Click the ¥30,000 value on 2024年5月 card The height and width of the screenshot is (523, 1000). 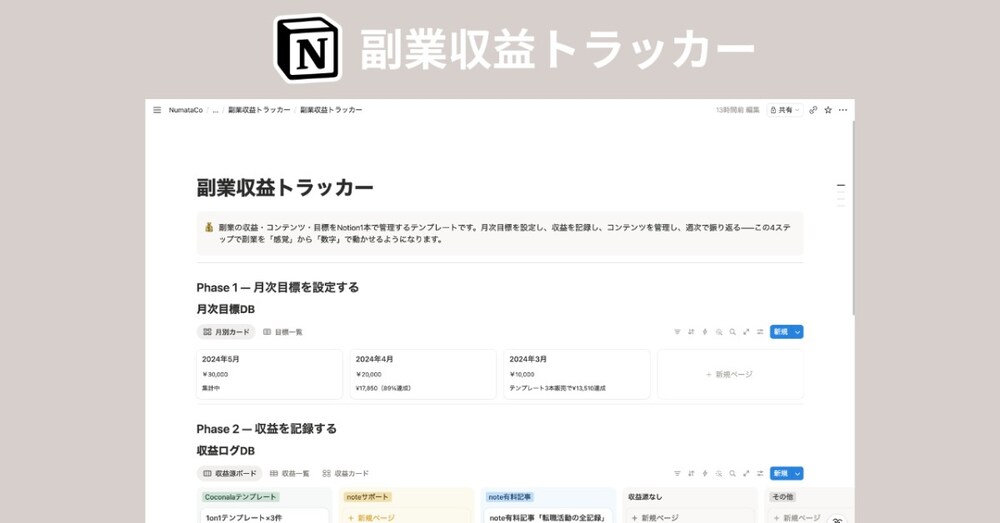215,374
